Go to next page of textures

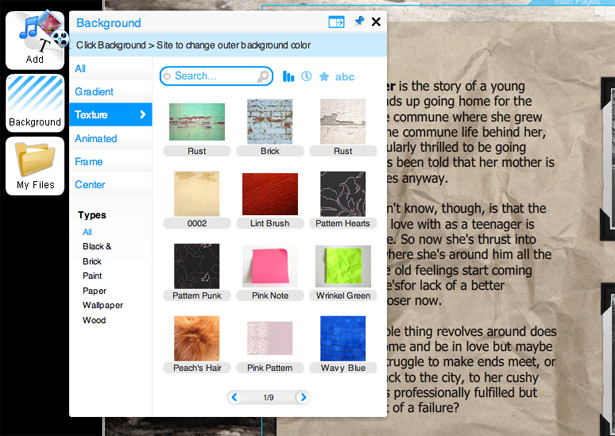tap(303, 397)
